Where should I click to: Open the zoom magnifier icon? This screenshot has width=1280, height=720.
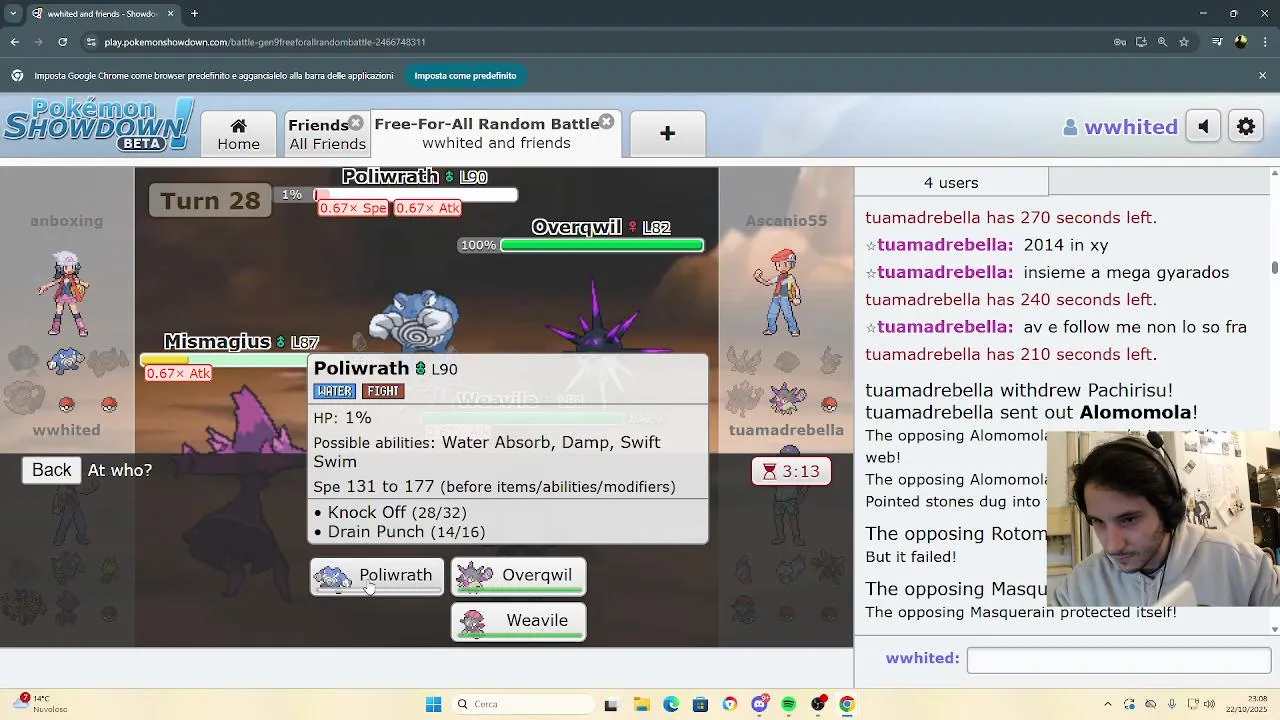[1162, 42]
